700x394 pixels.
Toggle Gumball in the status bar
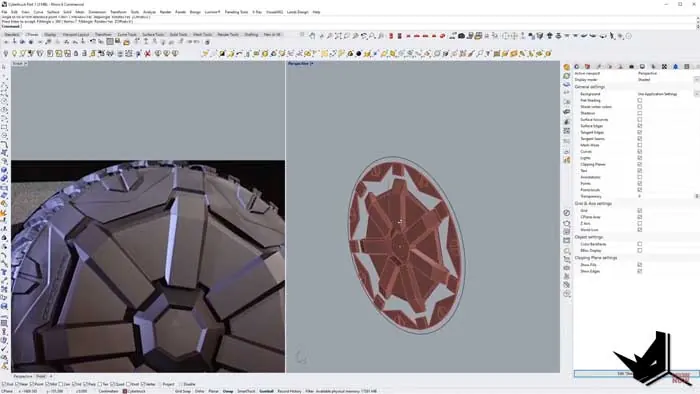pyautogui.click(x=267, y=391)
